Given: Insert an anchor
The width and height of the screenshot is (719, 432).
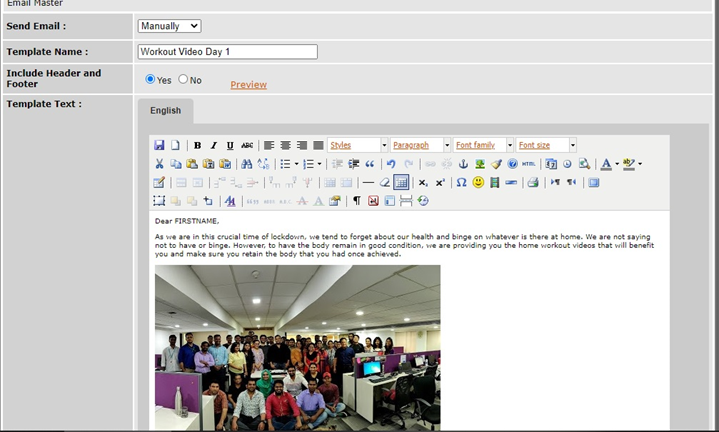Looking at the screenshot, I should coord(464,164).
